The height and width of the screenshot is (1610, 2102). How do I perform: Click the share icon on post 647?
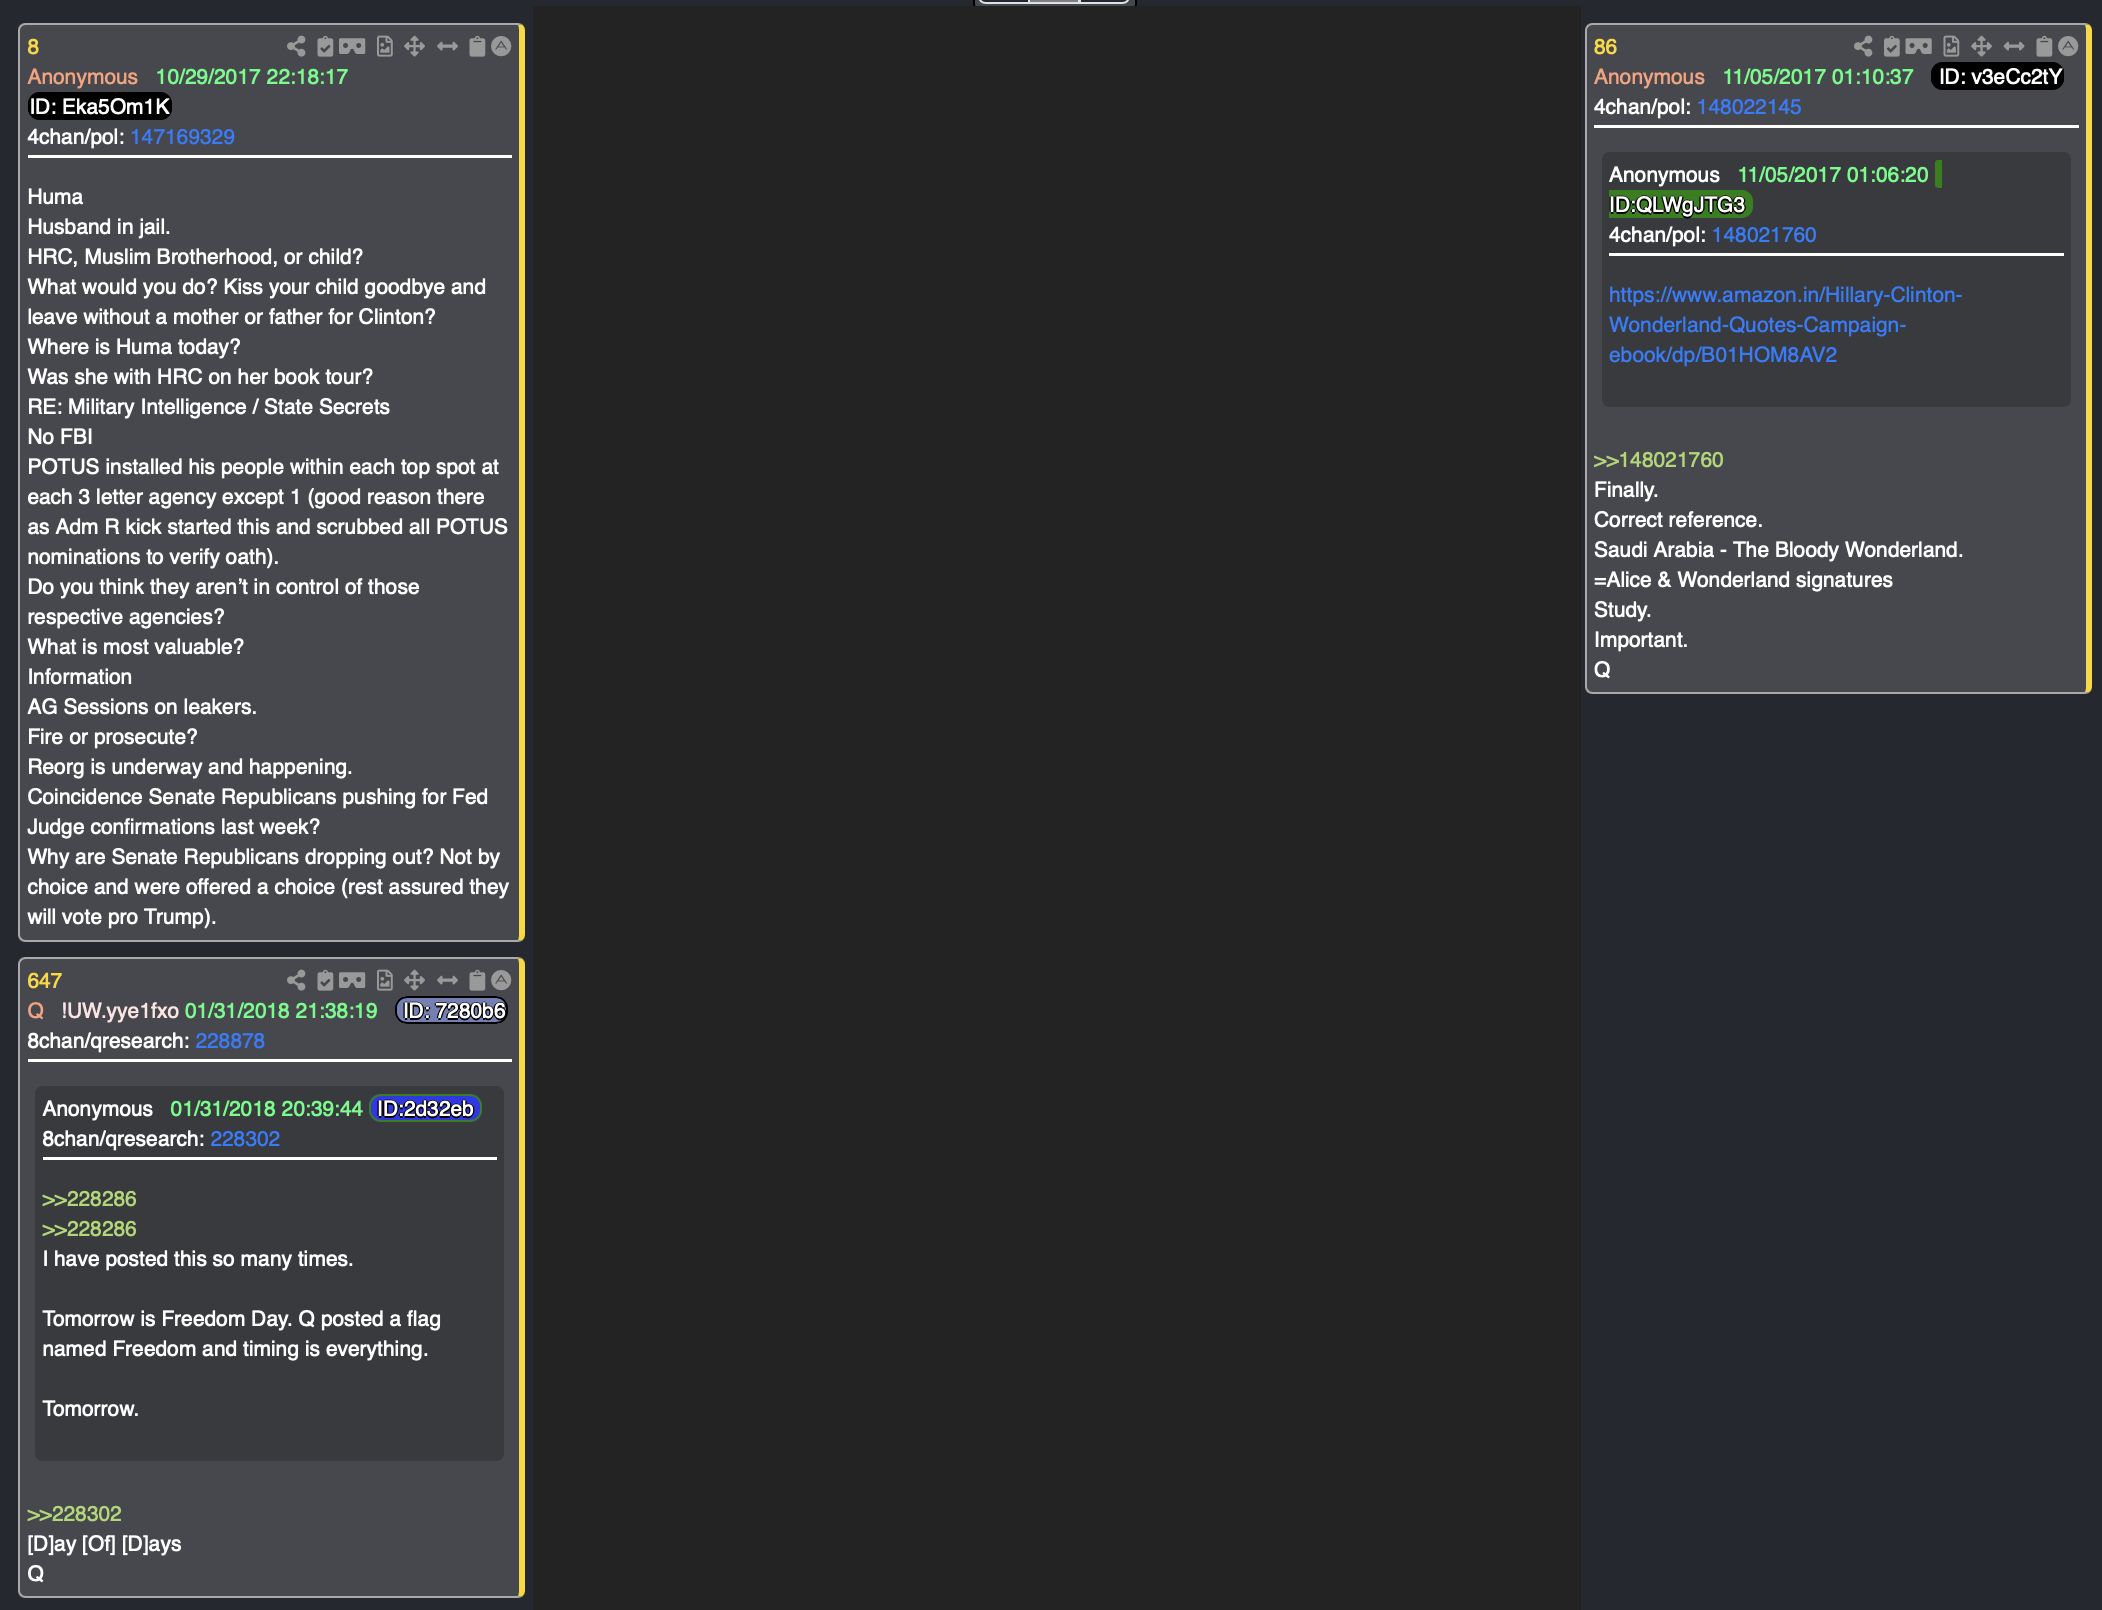[x=296, y=980]
